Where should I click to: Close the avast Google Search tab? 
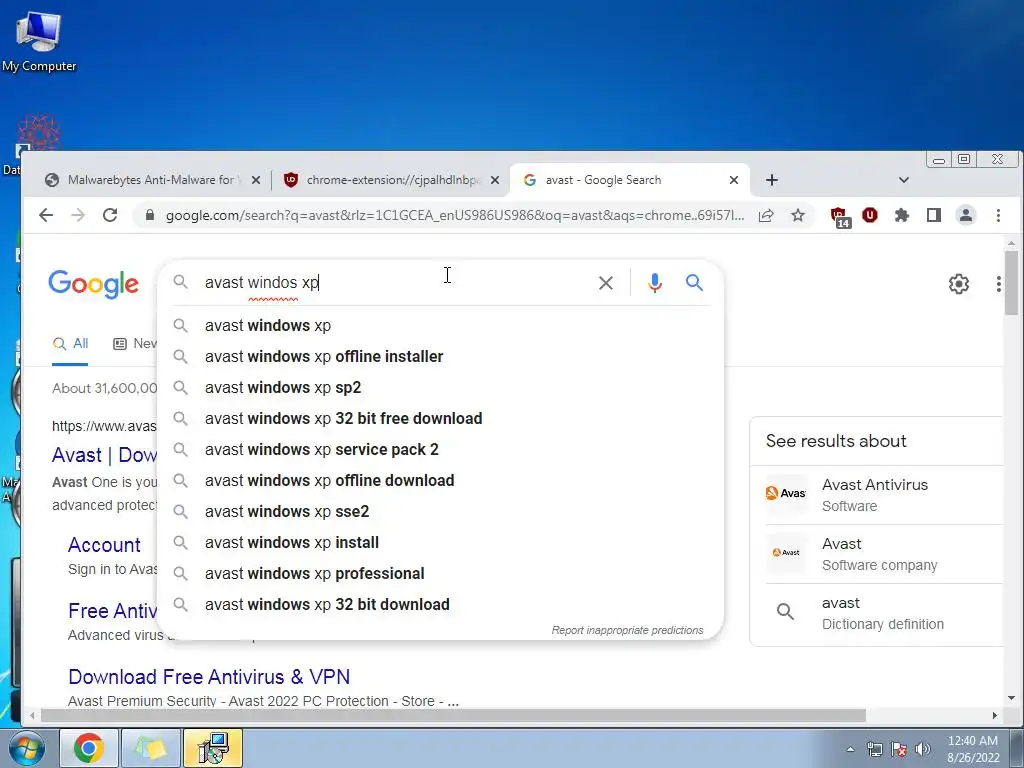(734, 180)
